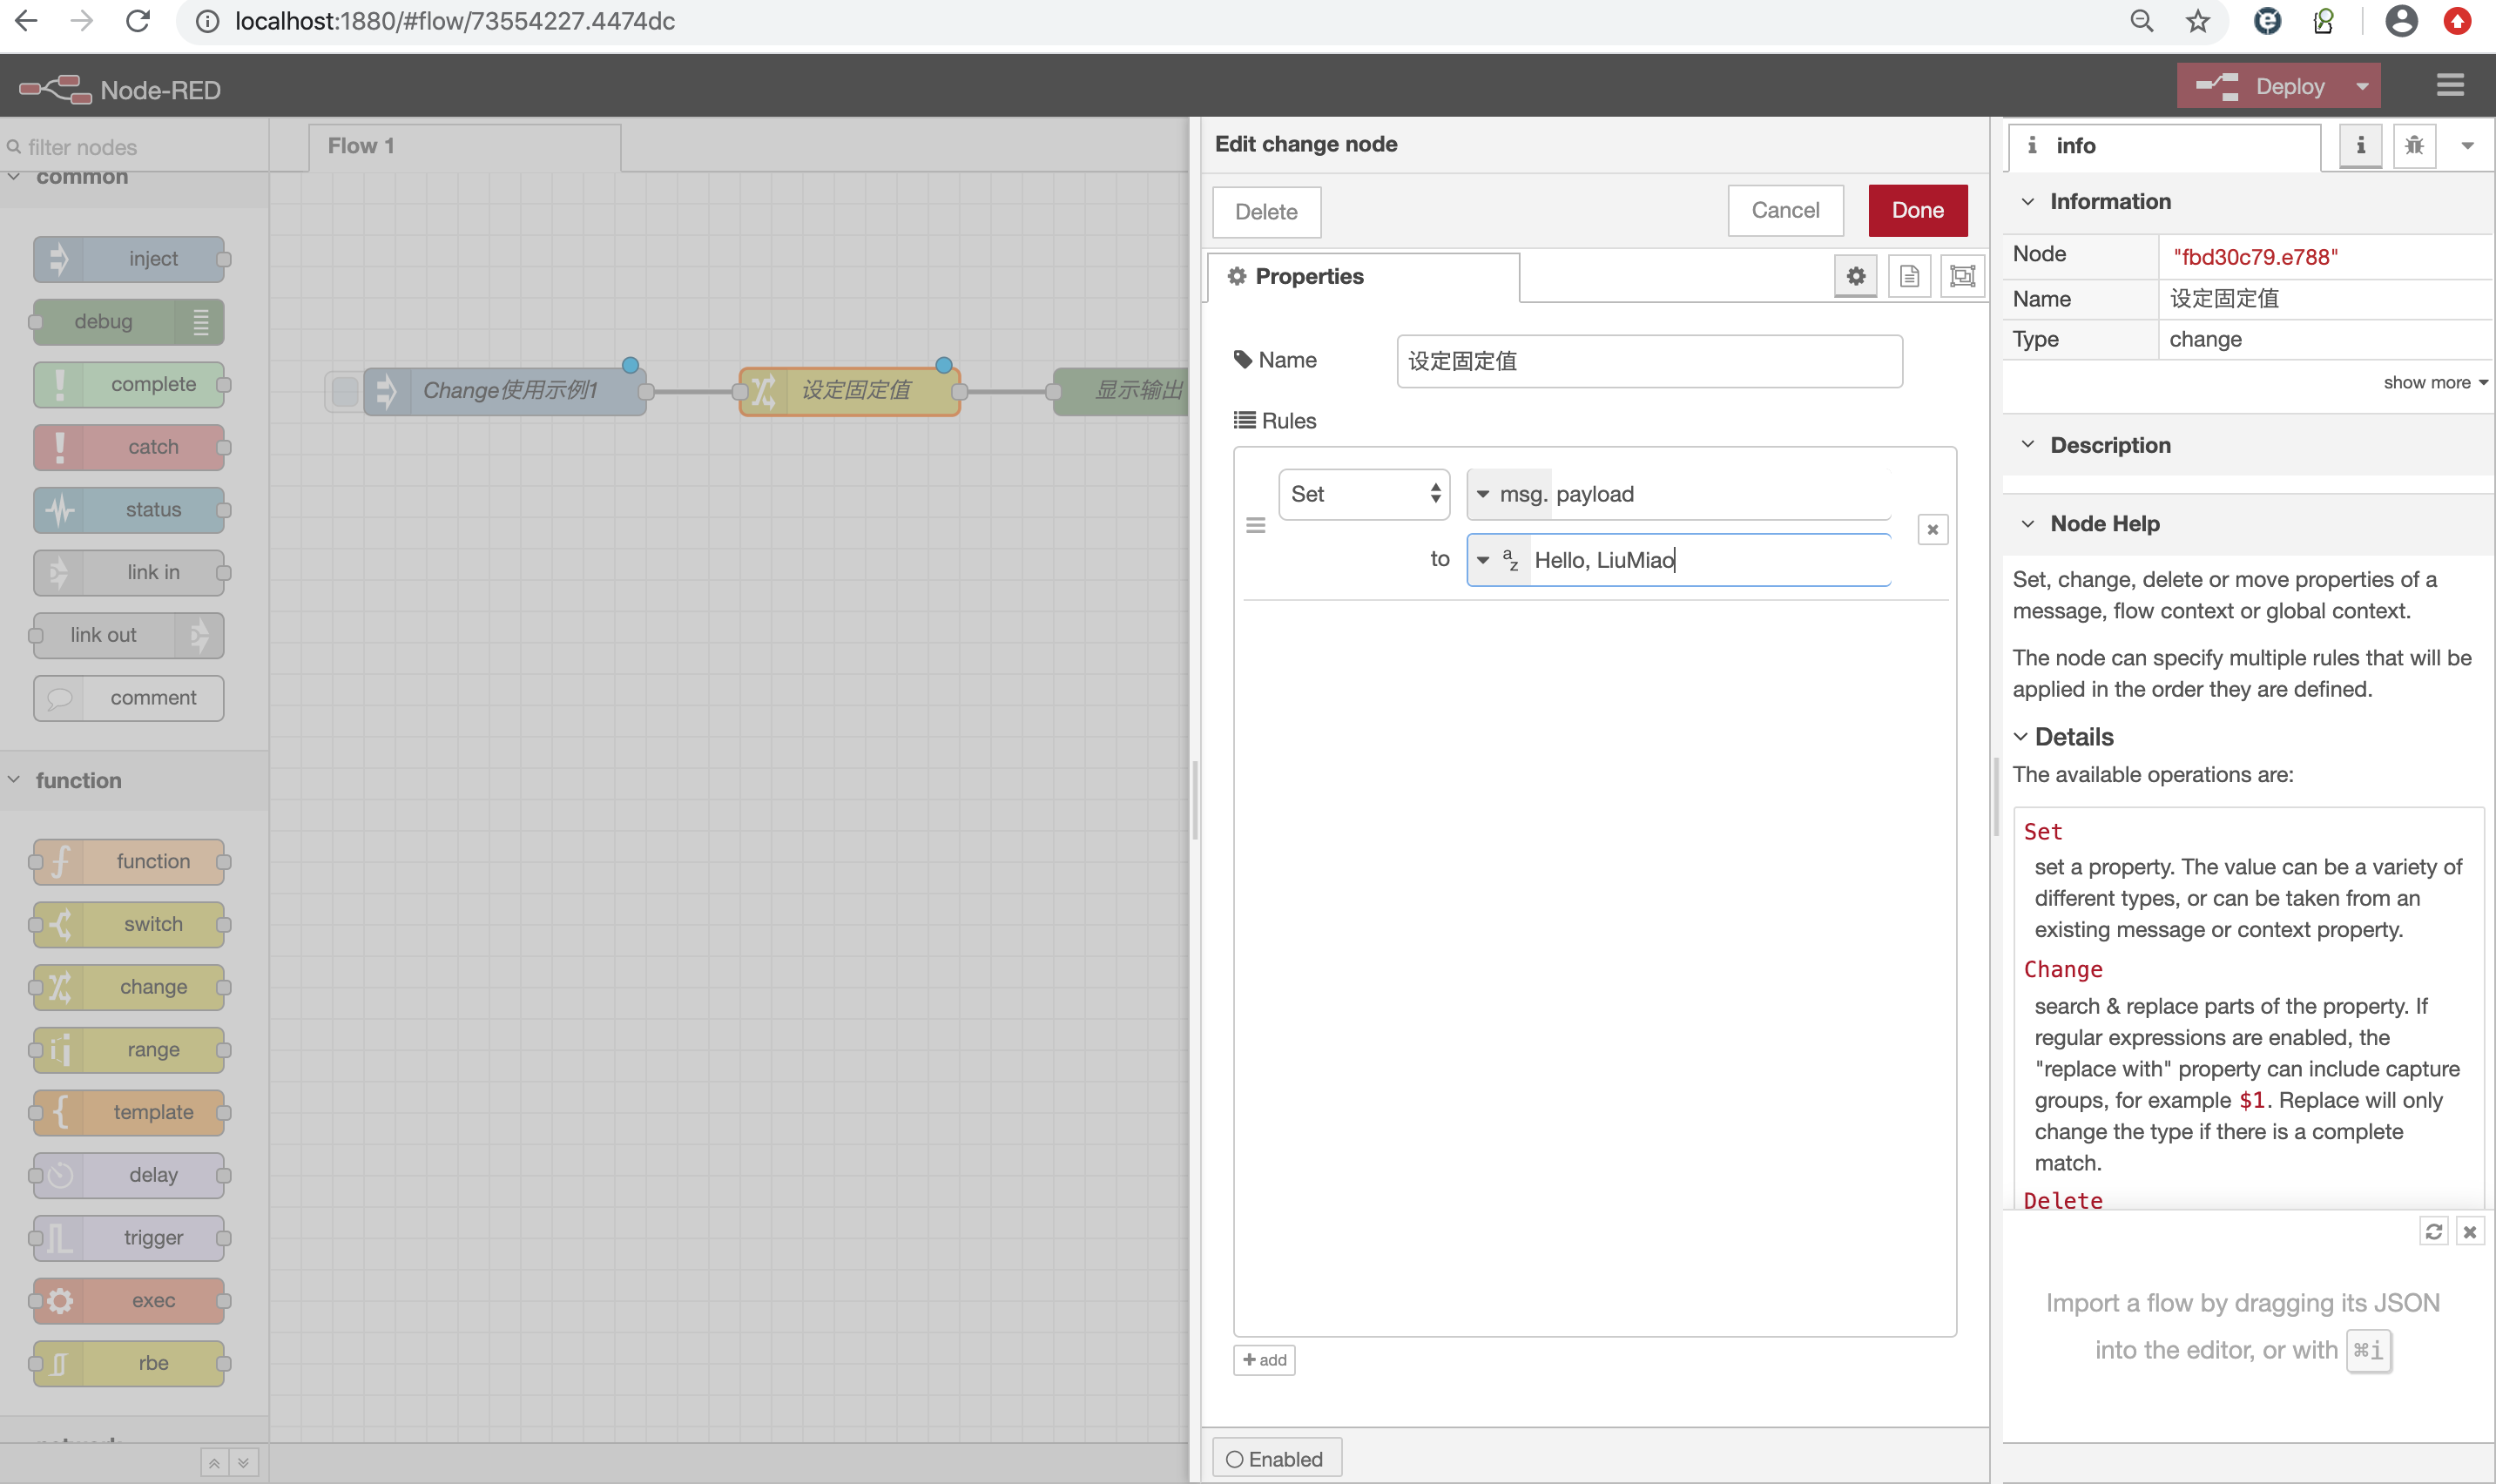This screenshot has height=1484, width=2496.
Task: Open the hamburger main menu
Action: pos(2449,86)
